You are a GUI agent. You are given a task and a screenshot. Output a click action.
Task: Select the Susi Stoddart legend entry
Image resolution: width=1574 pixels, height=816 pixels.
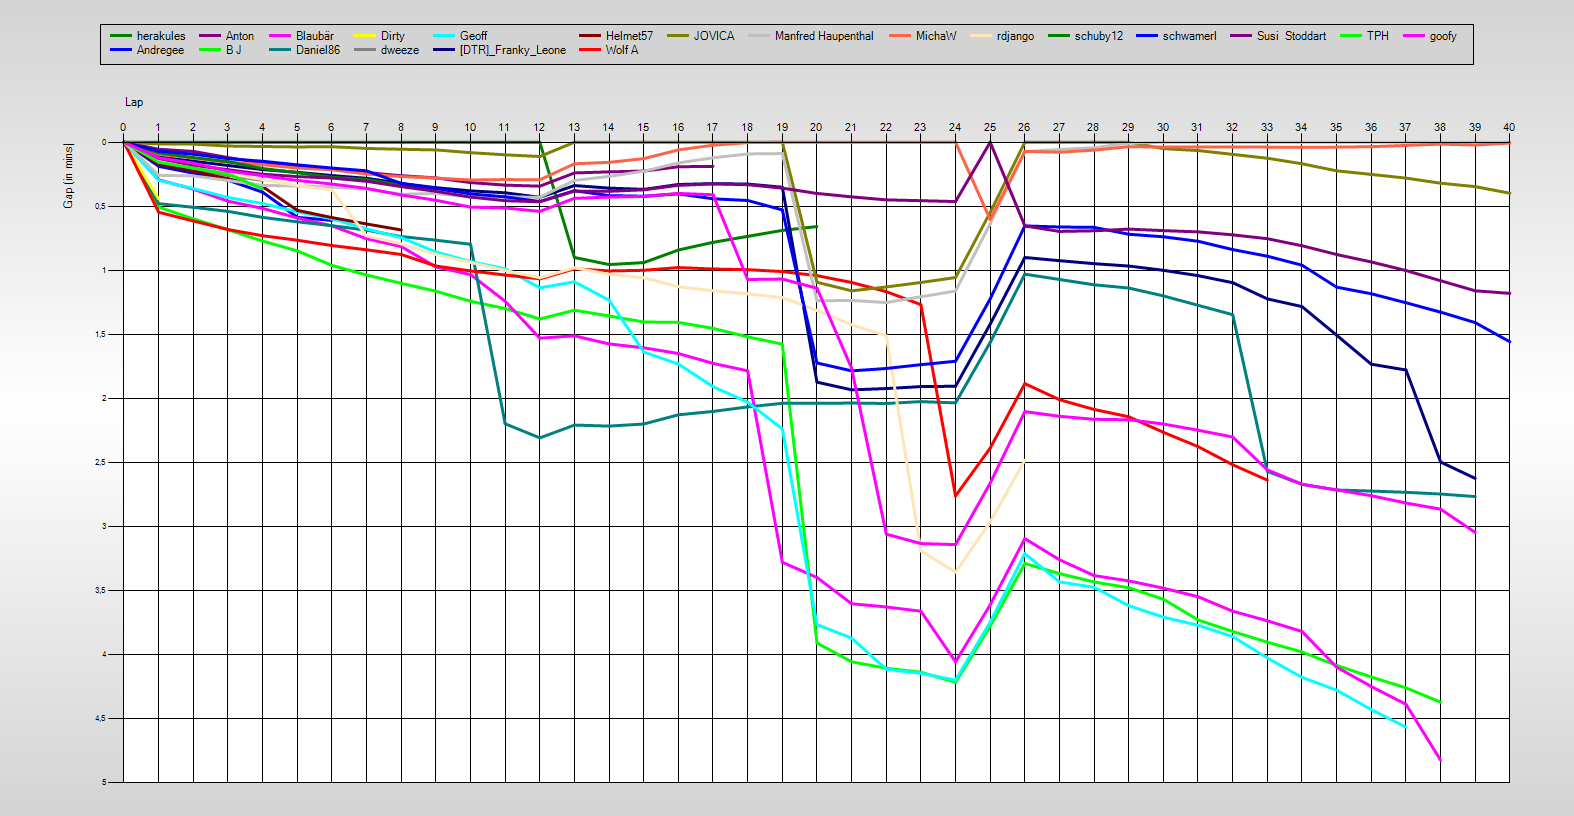1291,36
